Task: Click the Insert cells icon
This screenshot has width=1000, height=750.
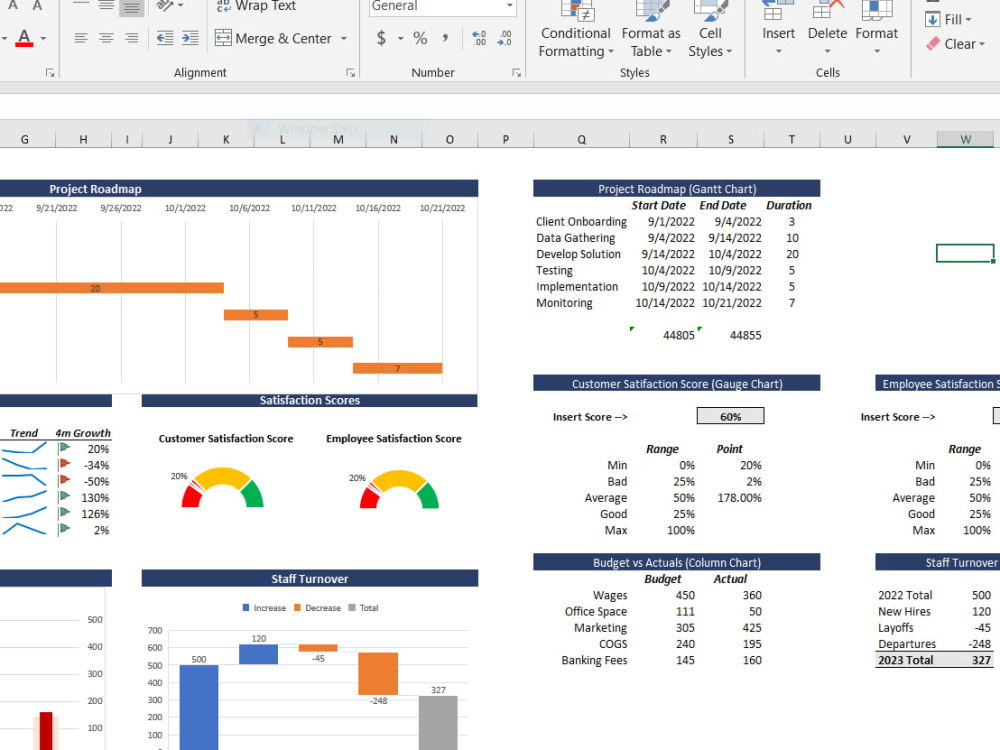Action: click(778, 10)
